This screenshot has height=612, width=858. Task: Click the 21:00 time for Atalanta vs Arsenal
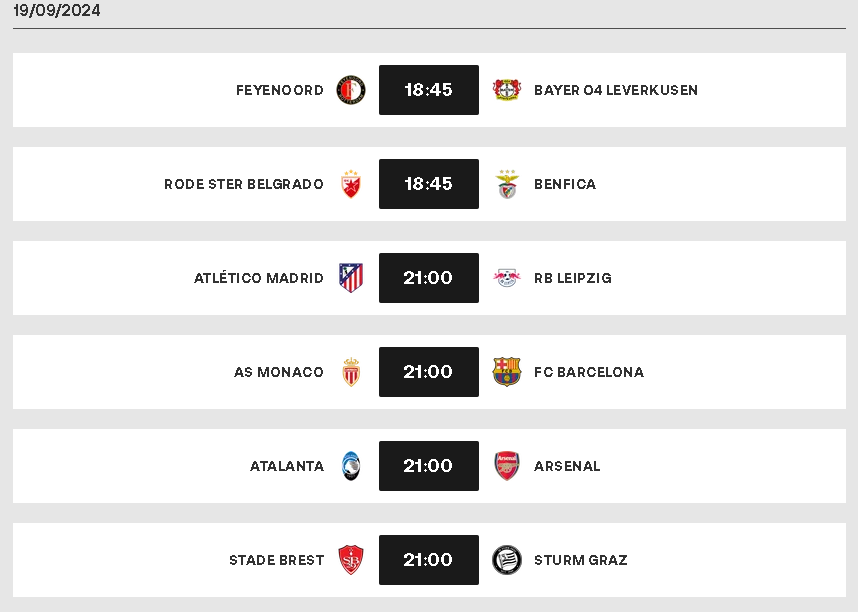(428, 466)
